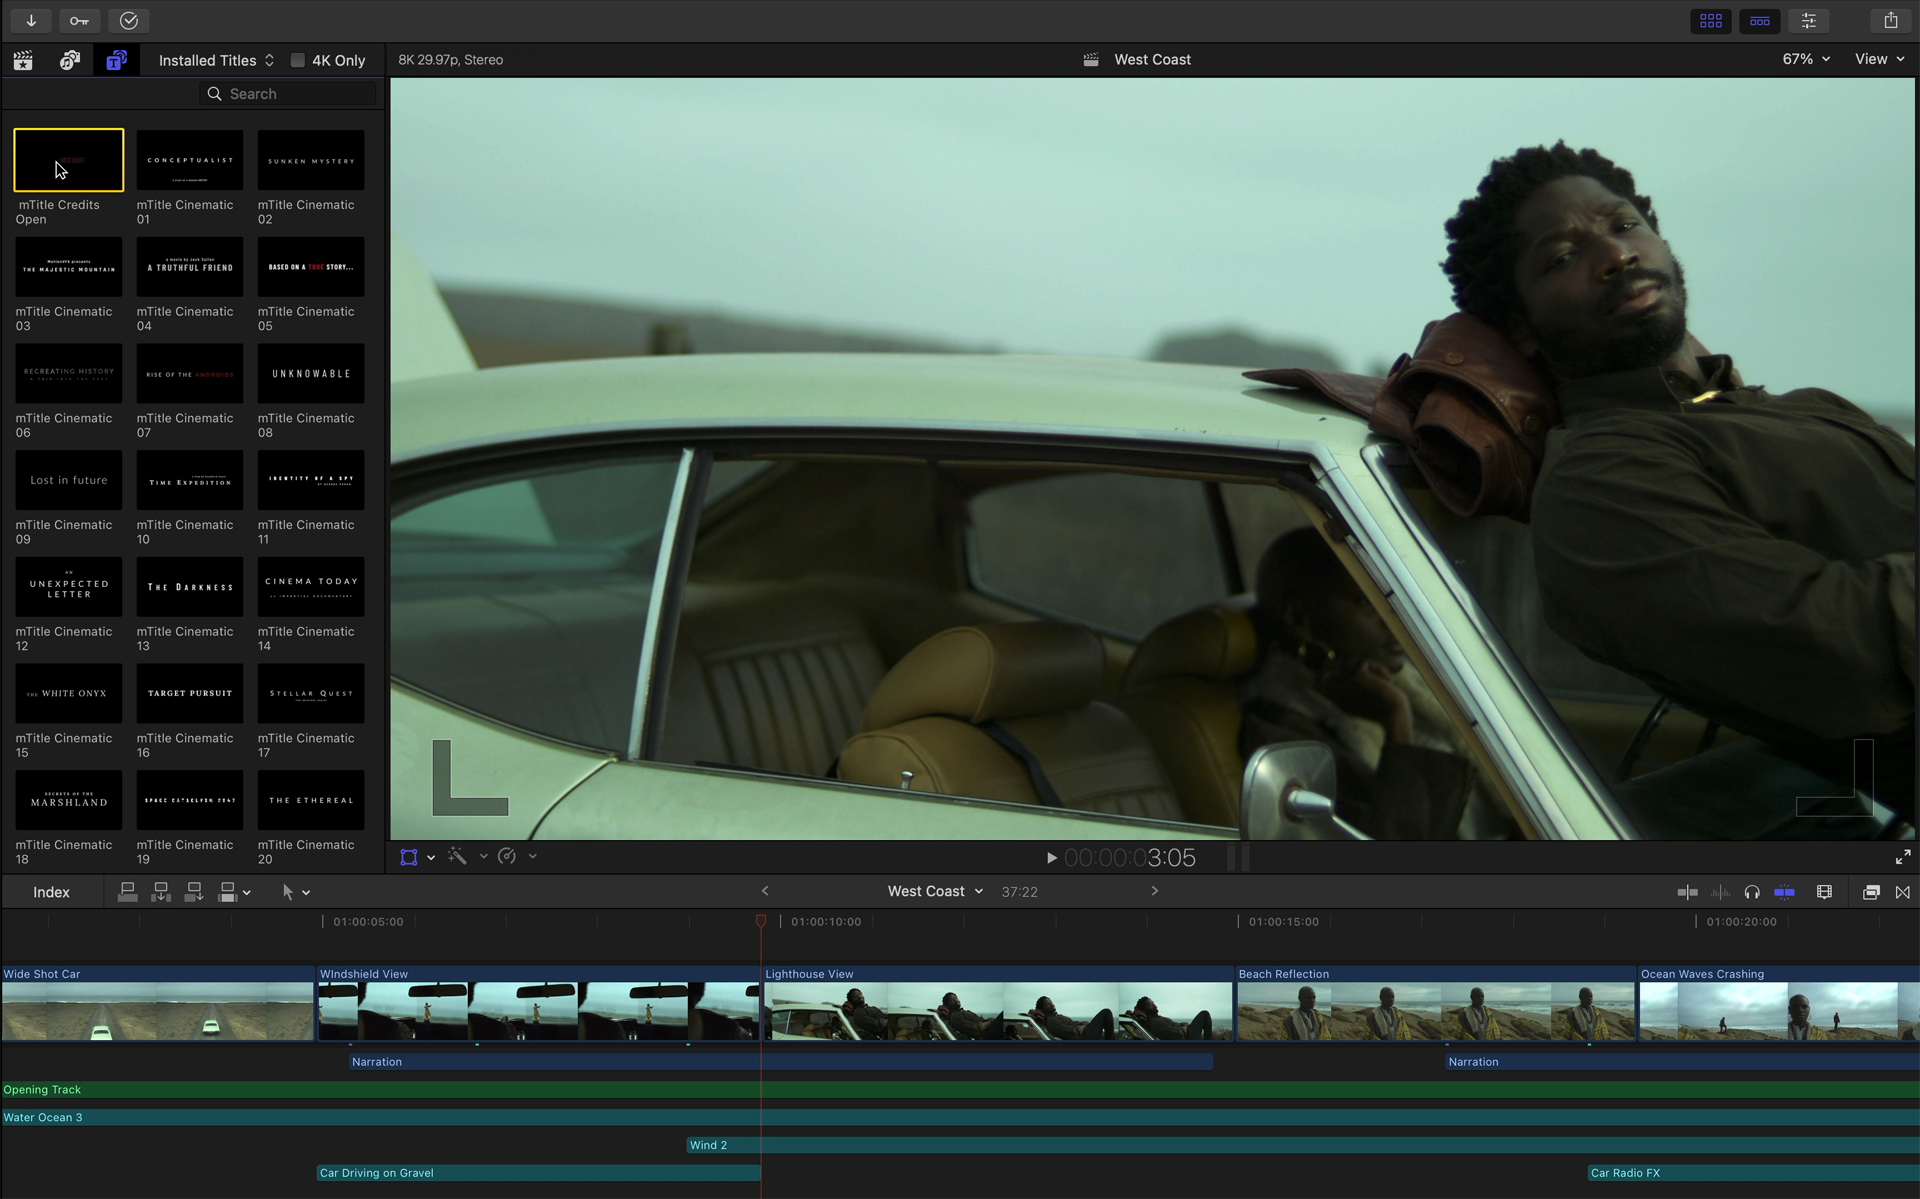Open Photos and Audio sidebar
The height and width of the screenshot is (1199, 1920).
click(69, 60)
